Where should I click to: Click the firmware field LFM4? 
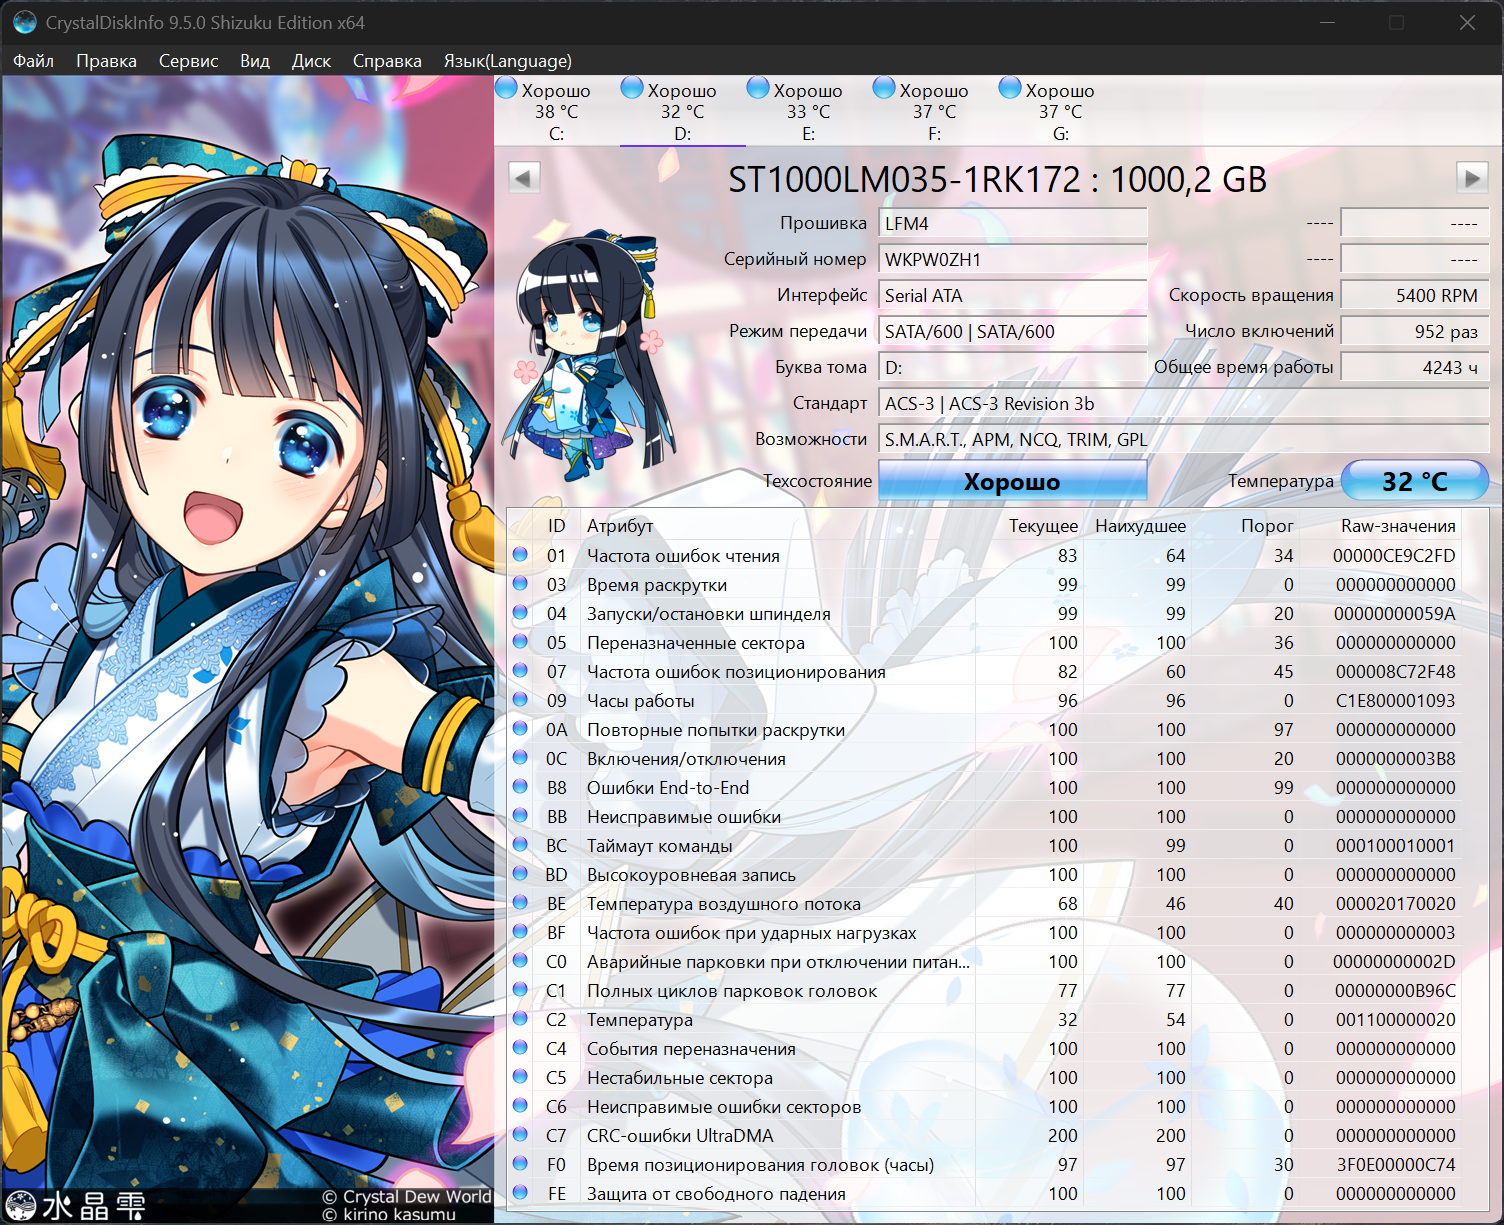coord(1012,224)
